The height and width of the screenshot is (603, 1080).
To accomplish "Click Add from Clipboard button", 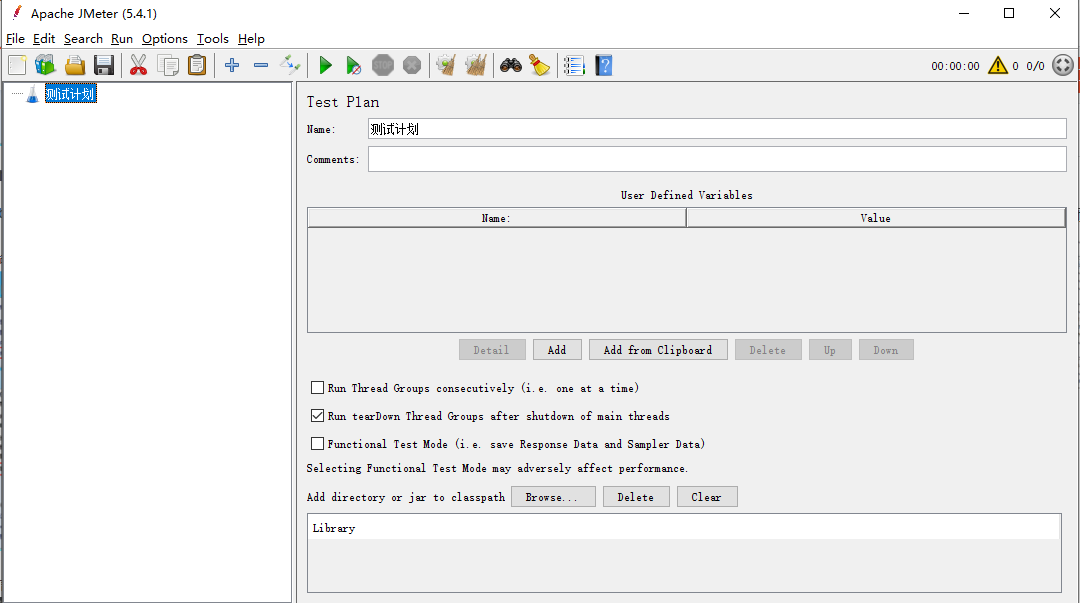I will [658, 350].
